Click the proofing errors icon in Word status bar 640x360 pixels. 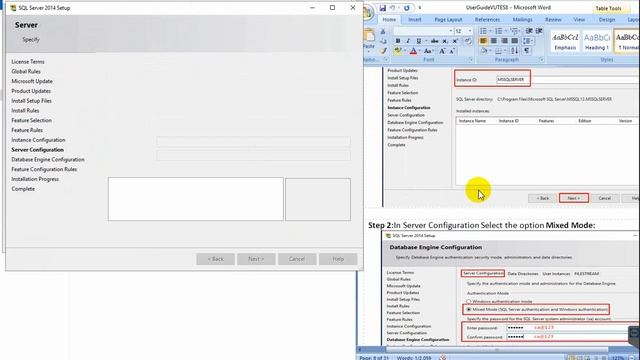[x=443, y=357]
